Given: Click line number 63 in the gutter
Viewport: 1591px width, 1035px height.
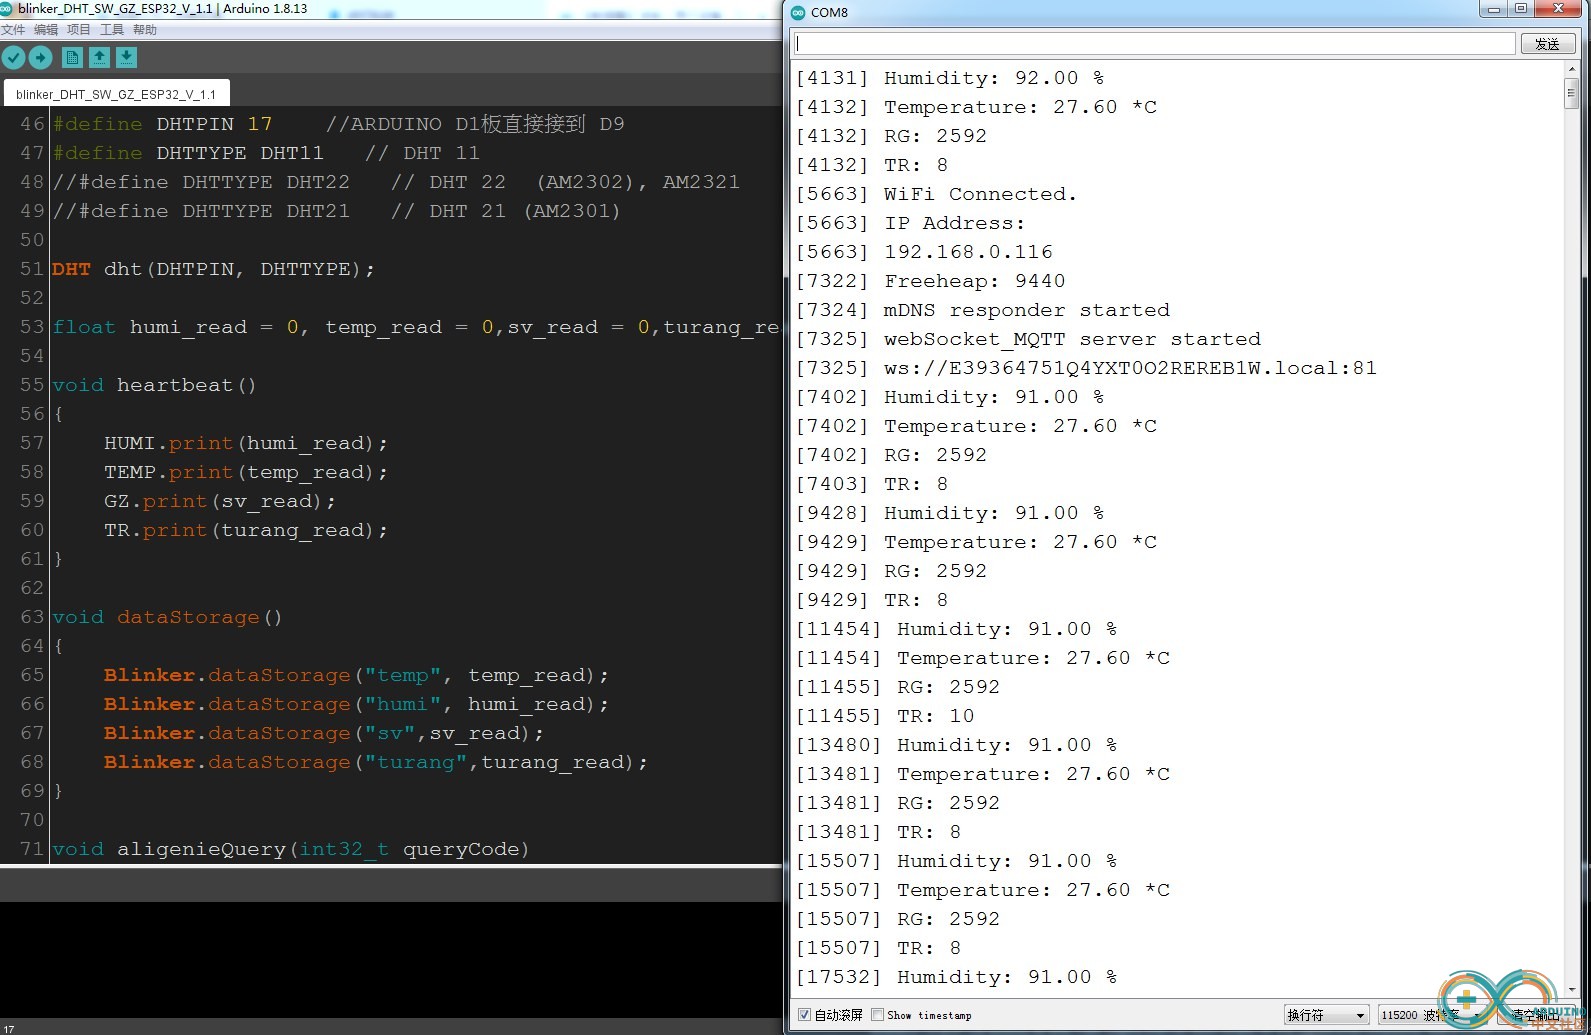Looking at the screenshot, I should tap(32, 617).
